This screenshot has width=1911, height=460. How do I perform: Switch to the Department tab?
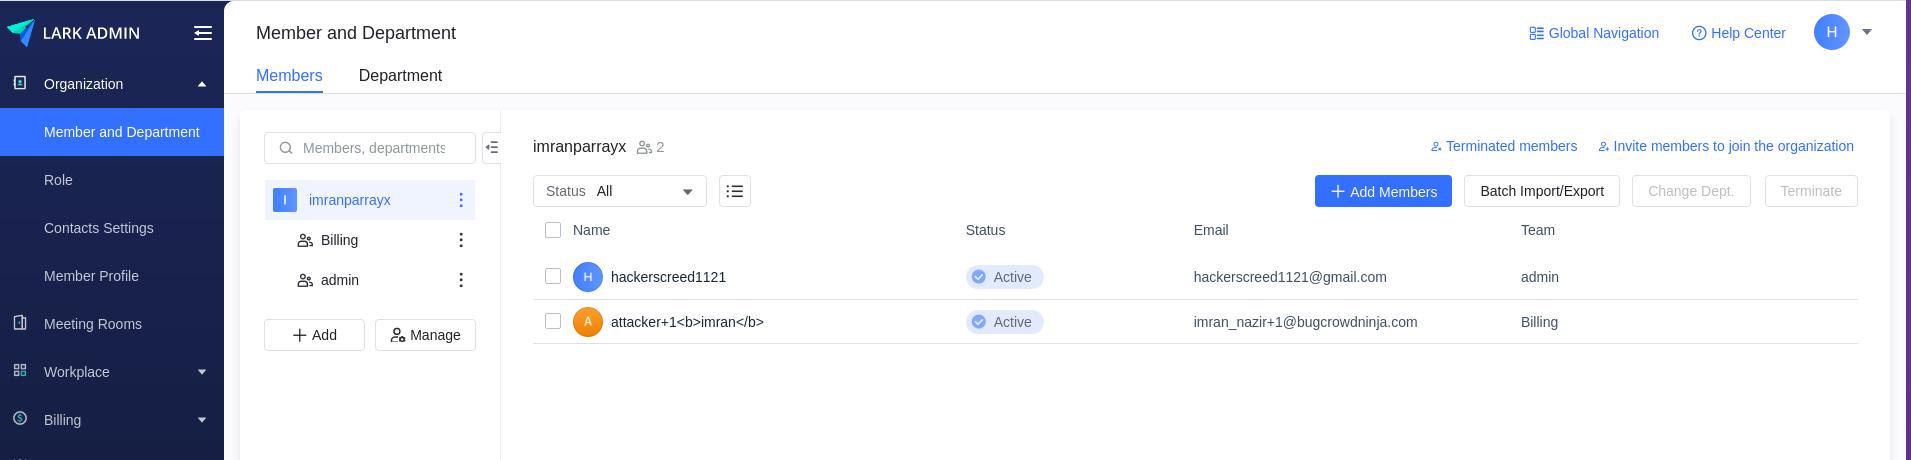(400, 76)
